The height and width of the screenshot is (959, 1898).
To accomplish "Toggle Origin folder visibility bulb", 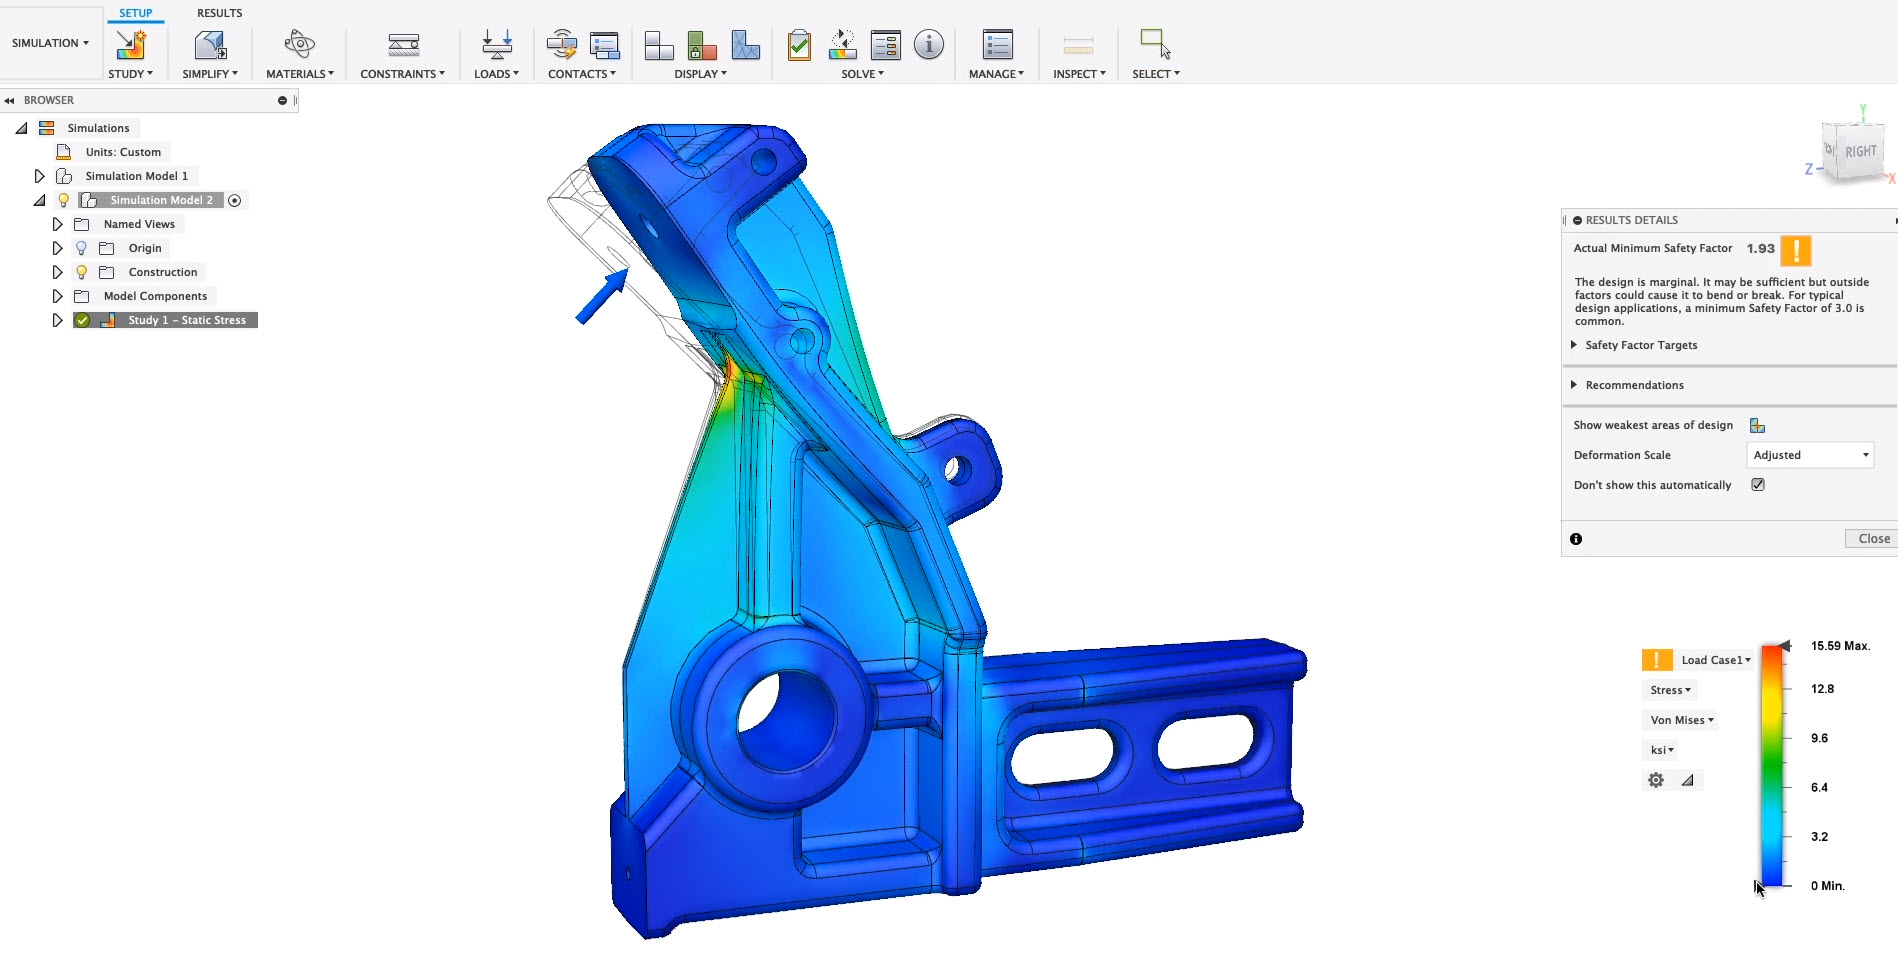I will (82, 248).
